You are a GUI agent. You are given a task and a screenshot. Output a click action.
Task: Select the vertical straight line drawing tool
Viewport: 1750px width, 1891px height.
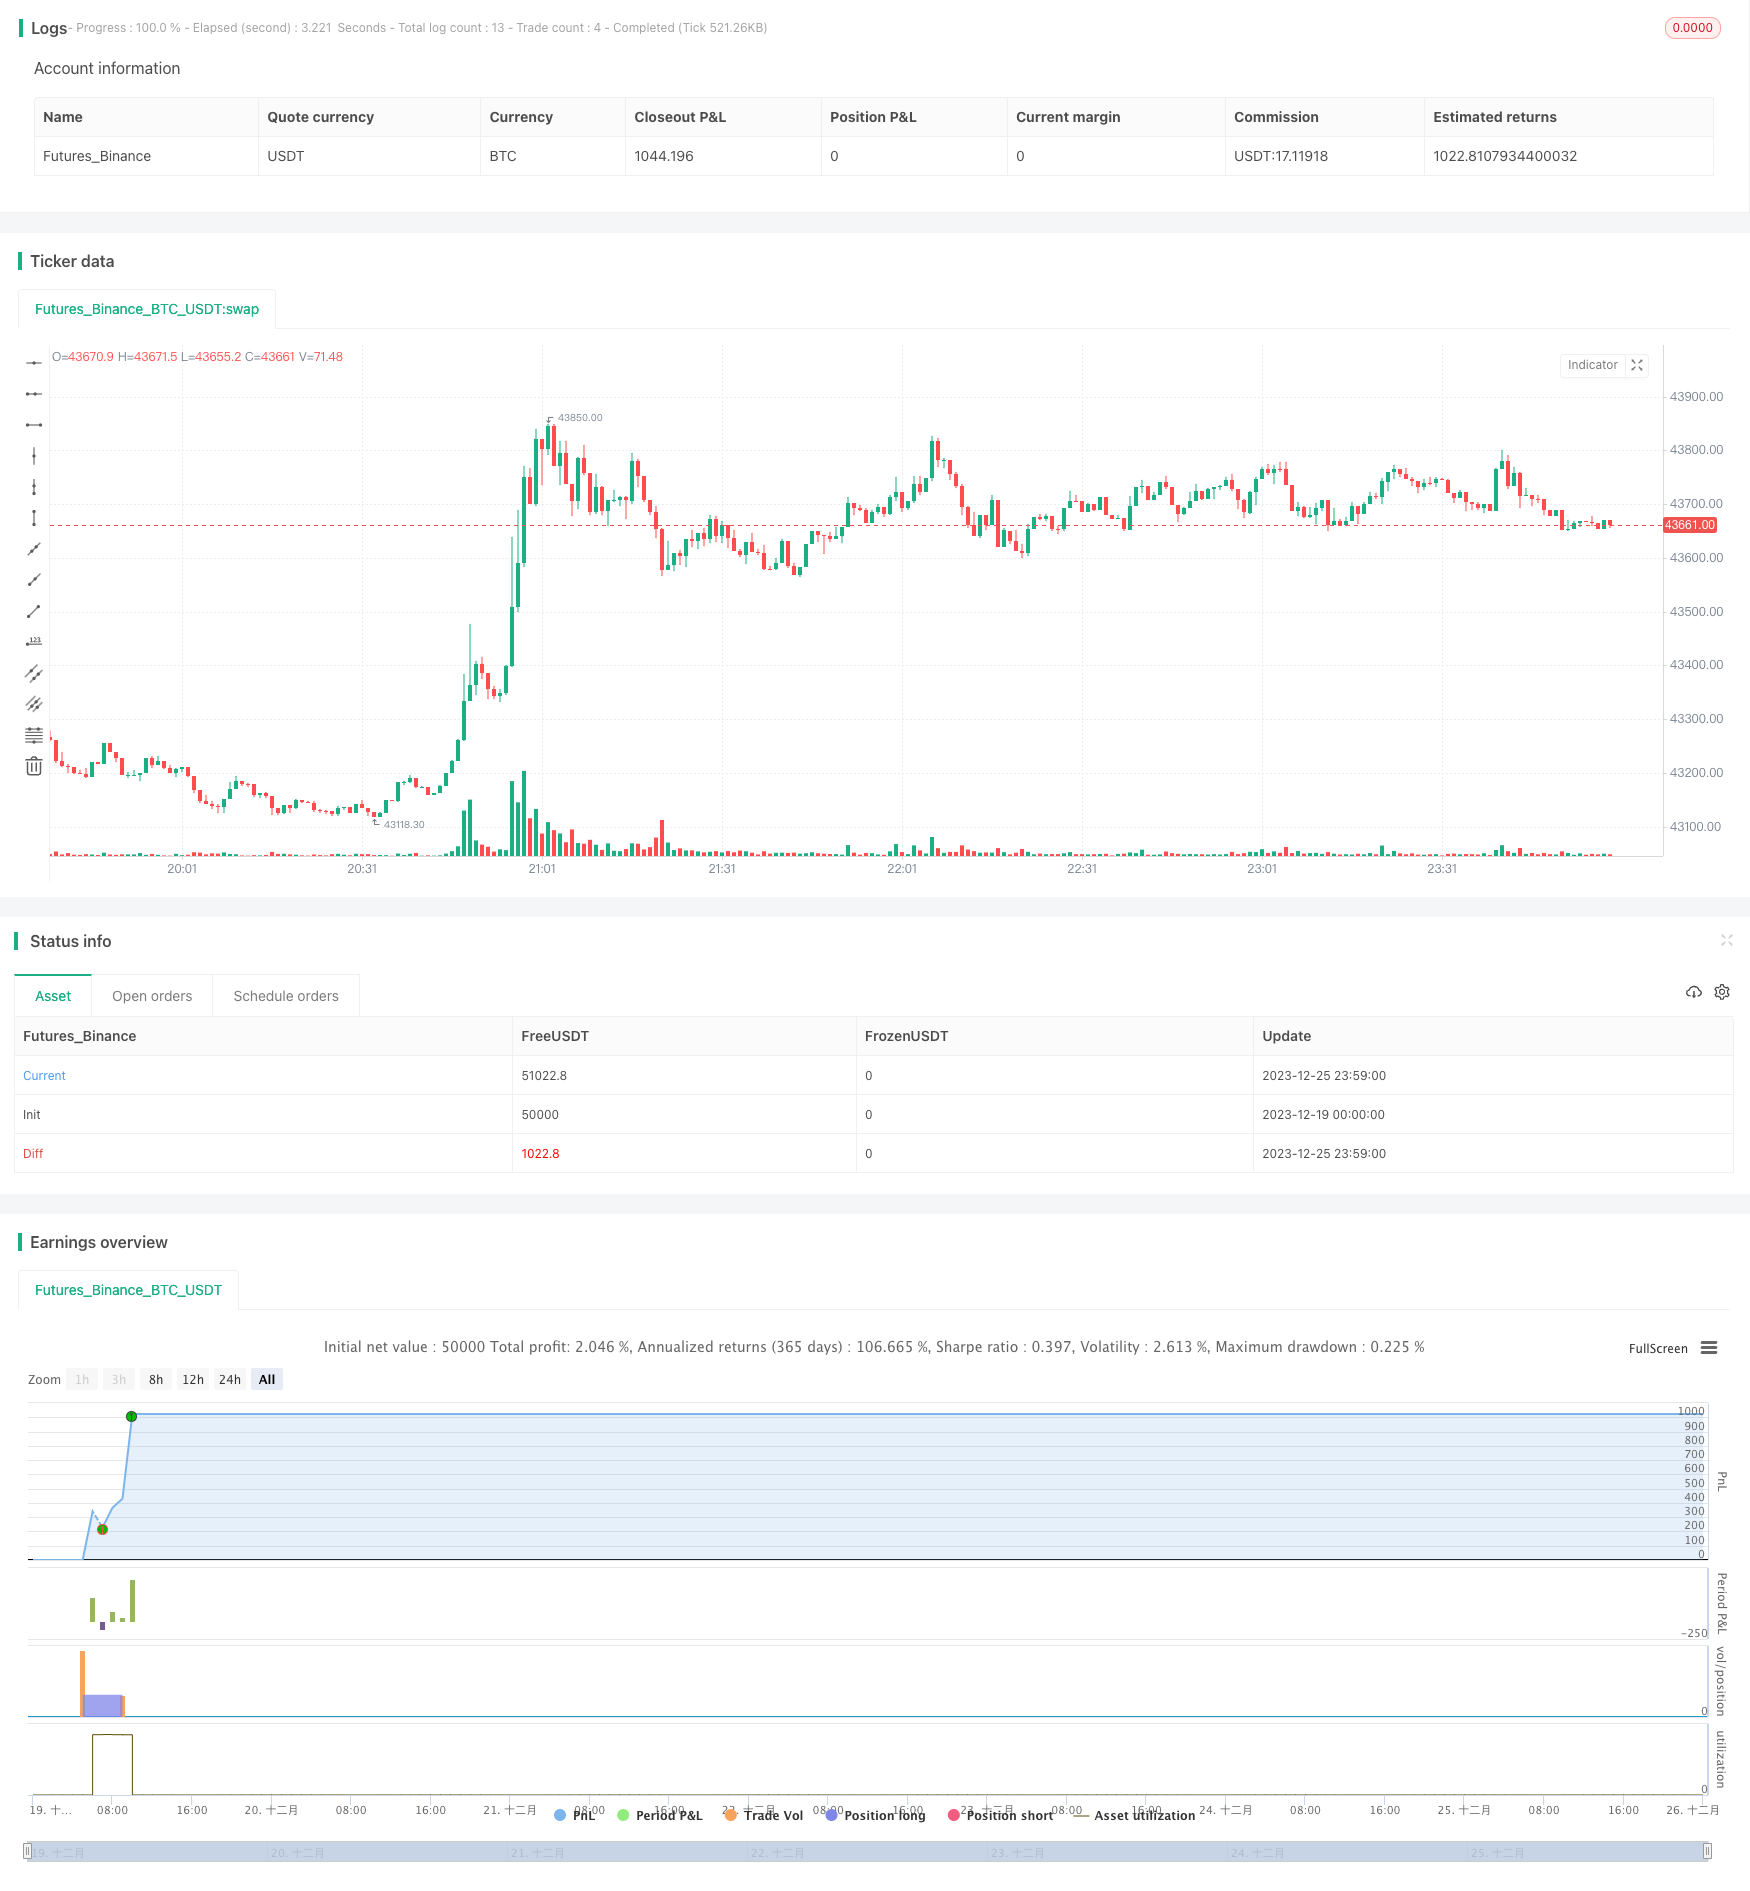[x=34, y=456]
